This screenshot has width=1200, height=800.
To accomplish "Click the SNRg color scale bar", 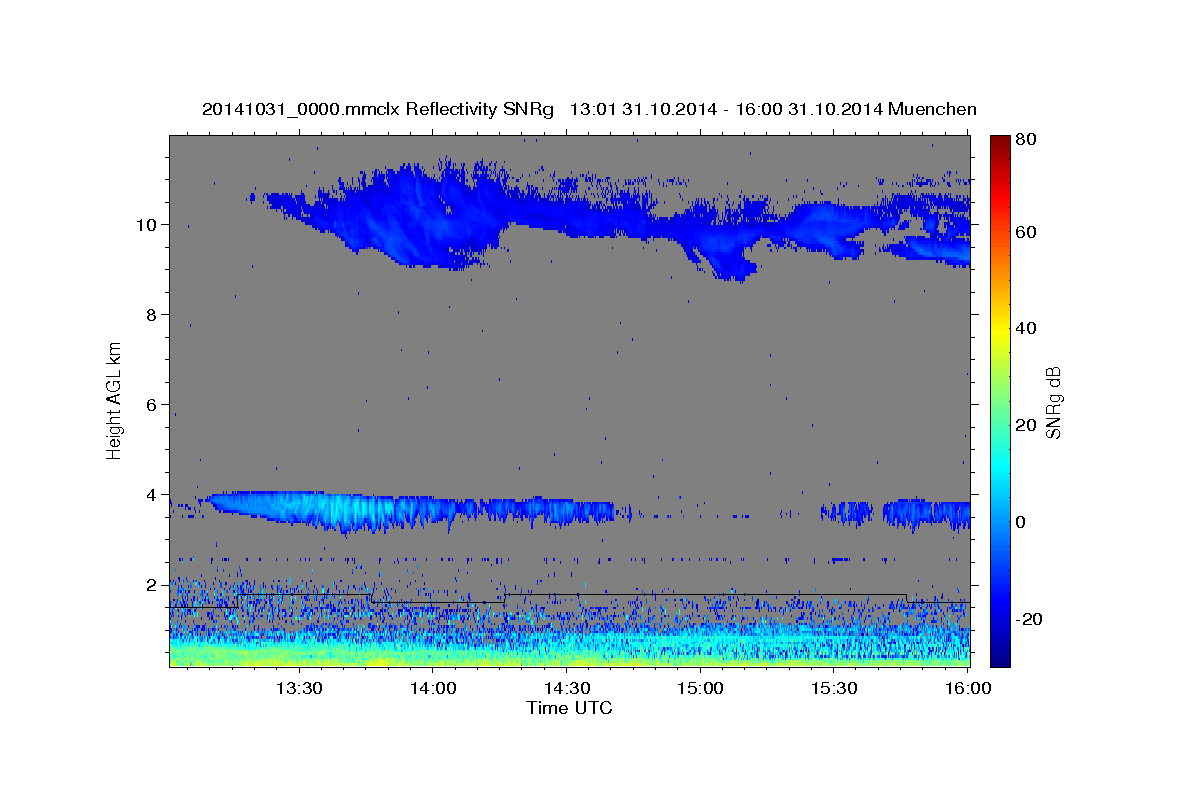I will coord(1000,401).
